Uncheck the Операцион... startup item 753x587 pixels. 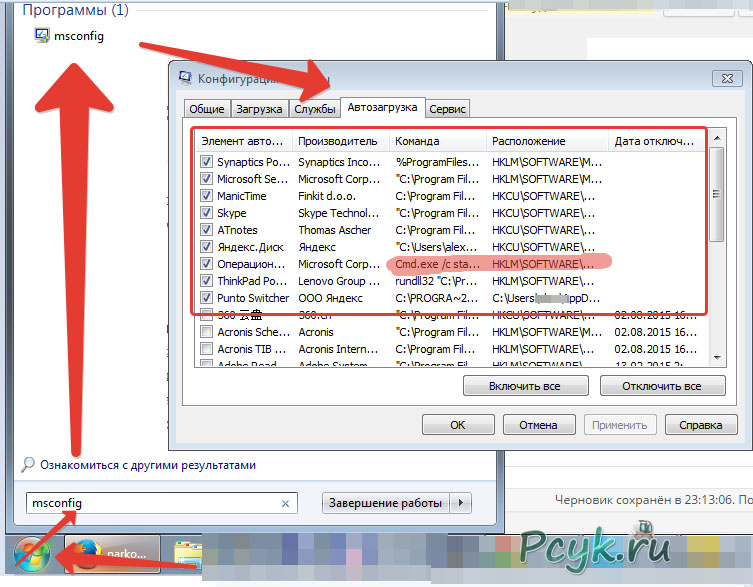pyautogui.click(x=206, y=264)
